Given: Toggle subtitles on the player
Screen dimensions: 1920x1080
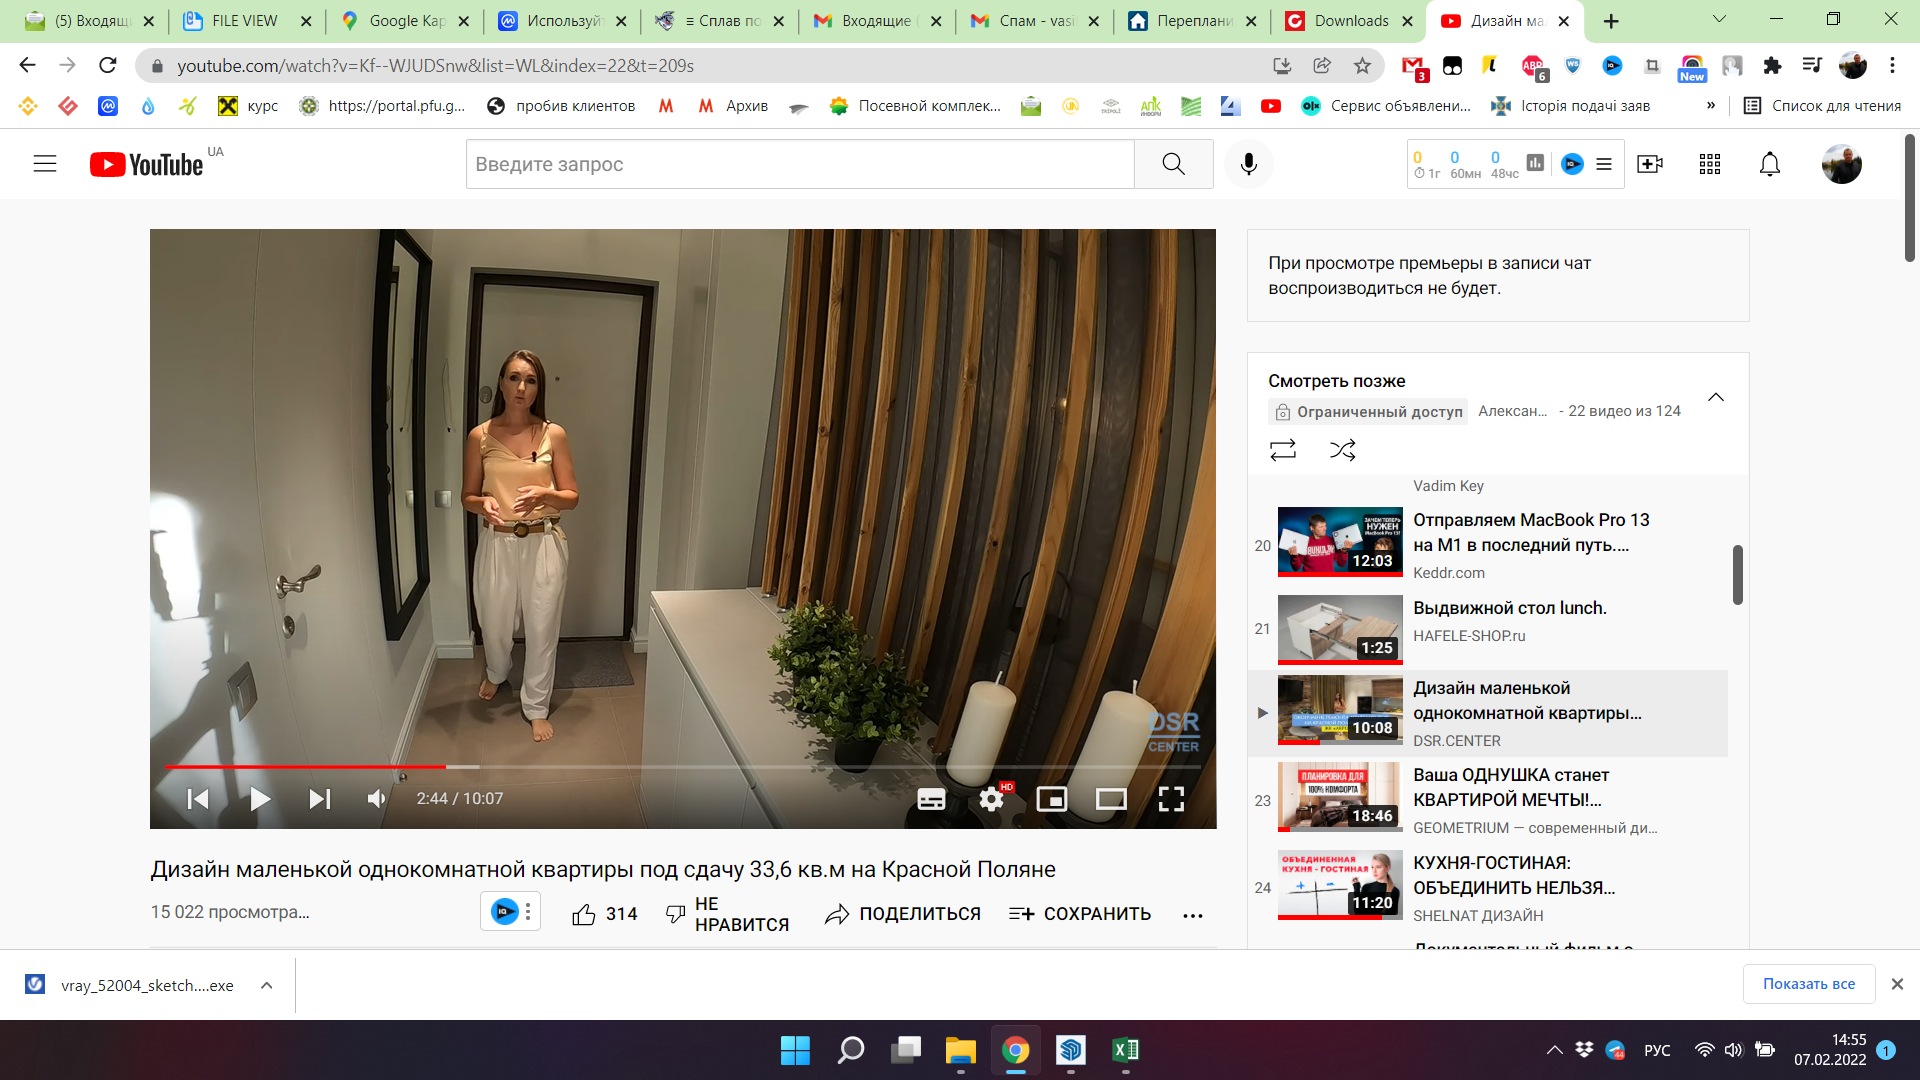Looking at the screenshot, I should tap(931, 799).
